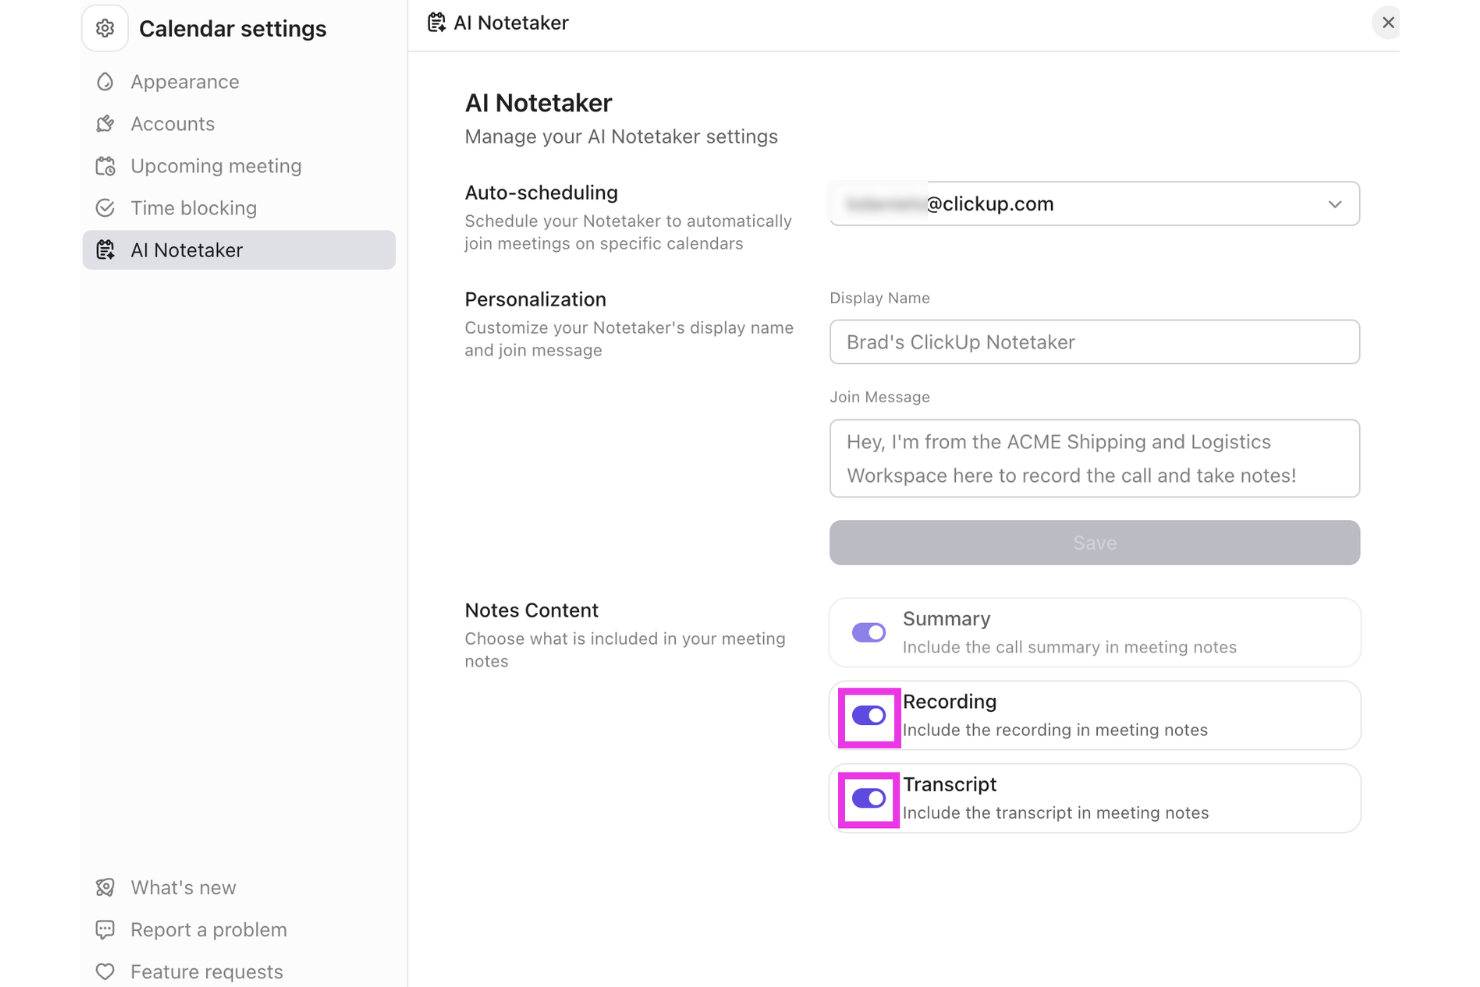Open the Feature requests page

point(206,971)
